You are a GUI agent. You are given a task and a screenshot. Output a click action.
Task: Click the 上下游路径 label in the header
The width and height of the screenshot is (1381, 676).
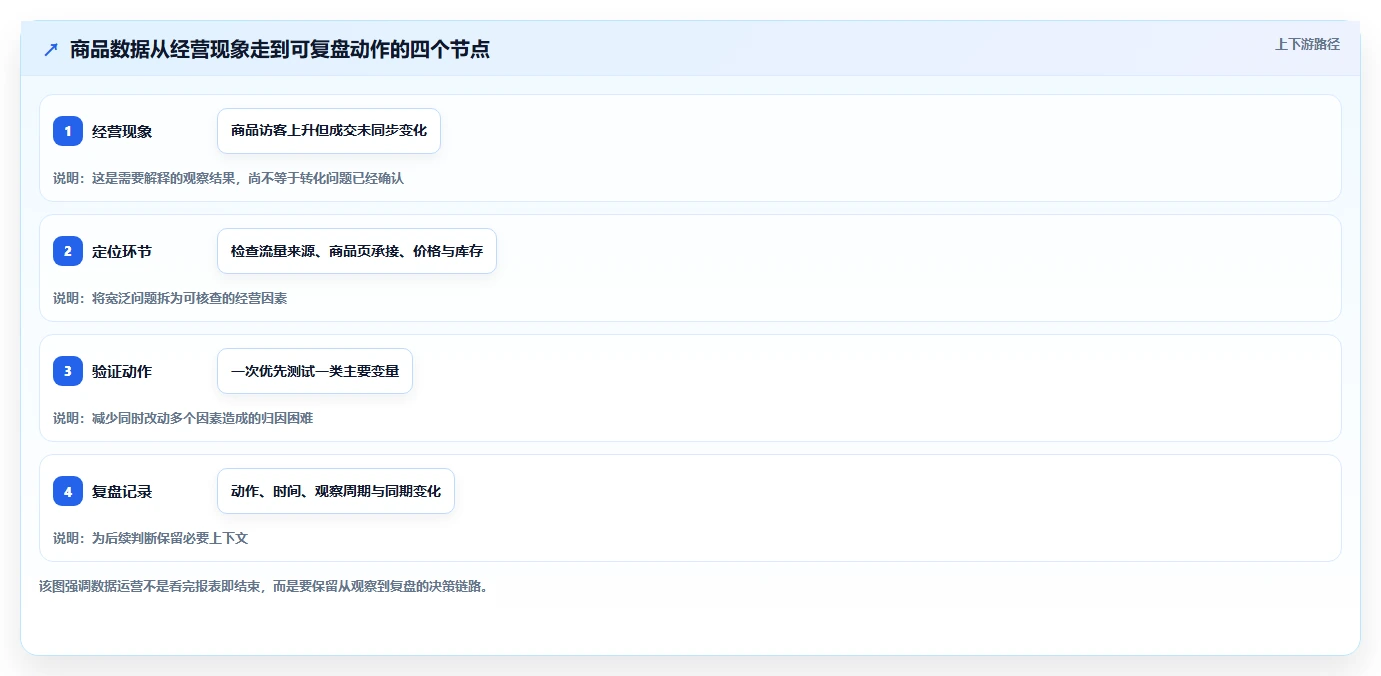coord(1307,44)
